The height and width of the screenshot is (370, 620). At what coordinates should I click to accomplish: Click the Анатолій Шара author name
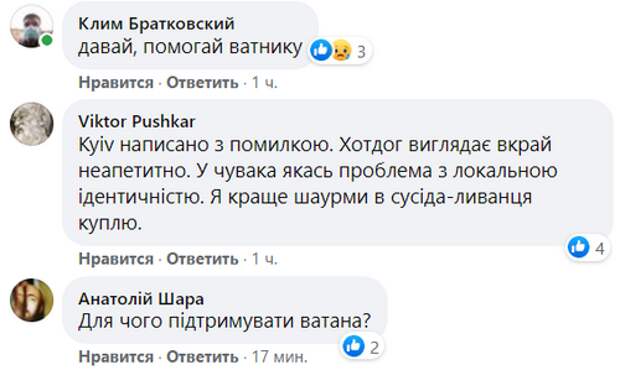(141, 298)
